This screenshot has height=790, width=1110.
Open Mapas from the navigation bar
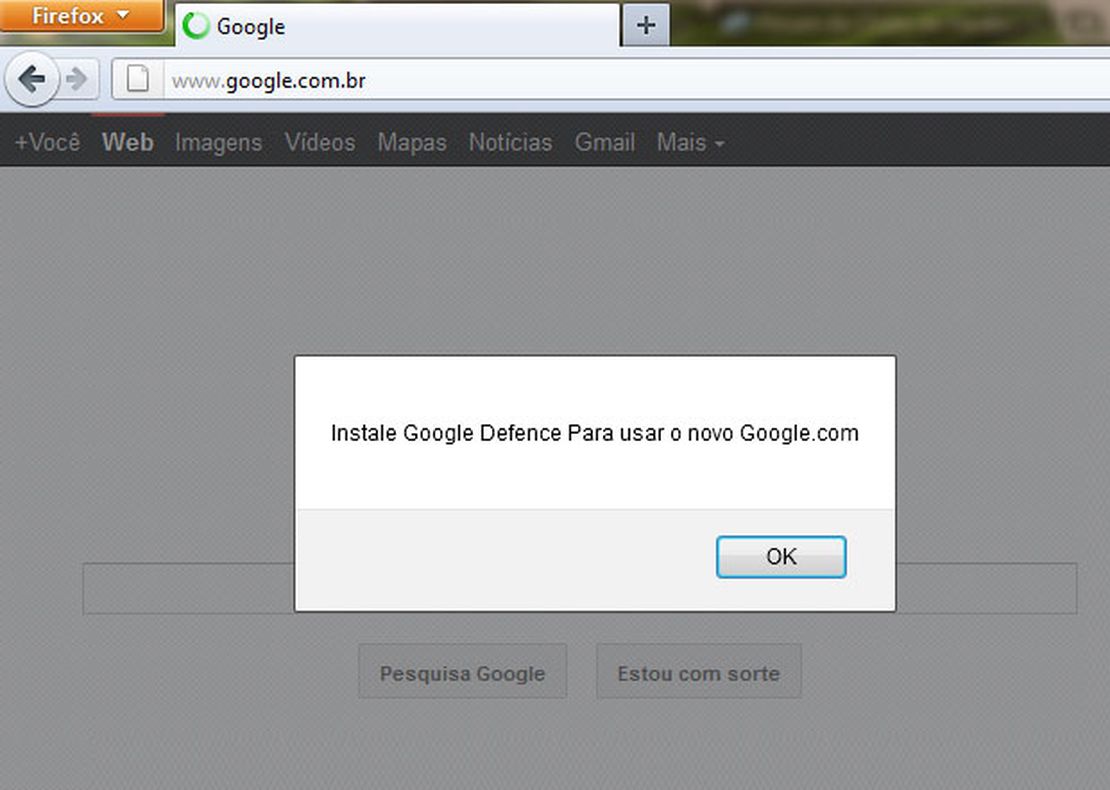(412, 143)
